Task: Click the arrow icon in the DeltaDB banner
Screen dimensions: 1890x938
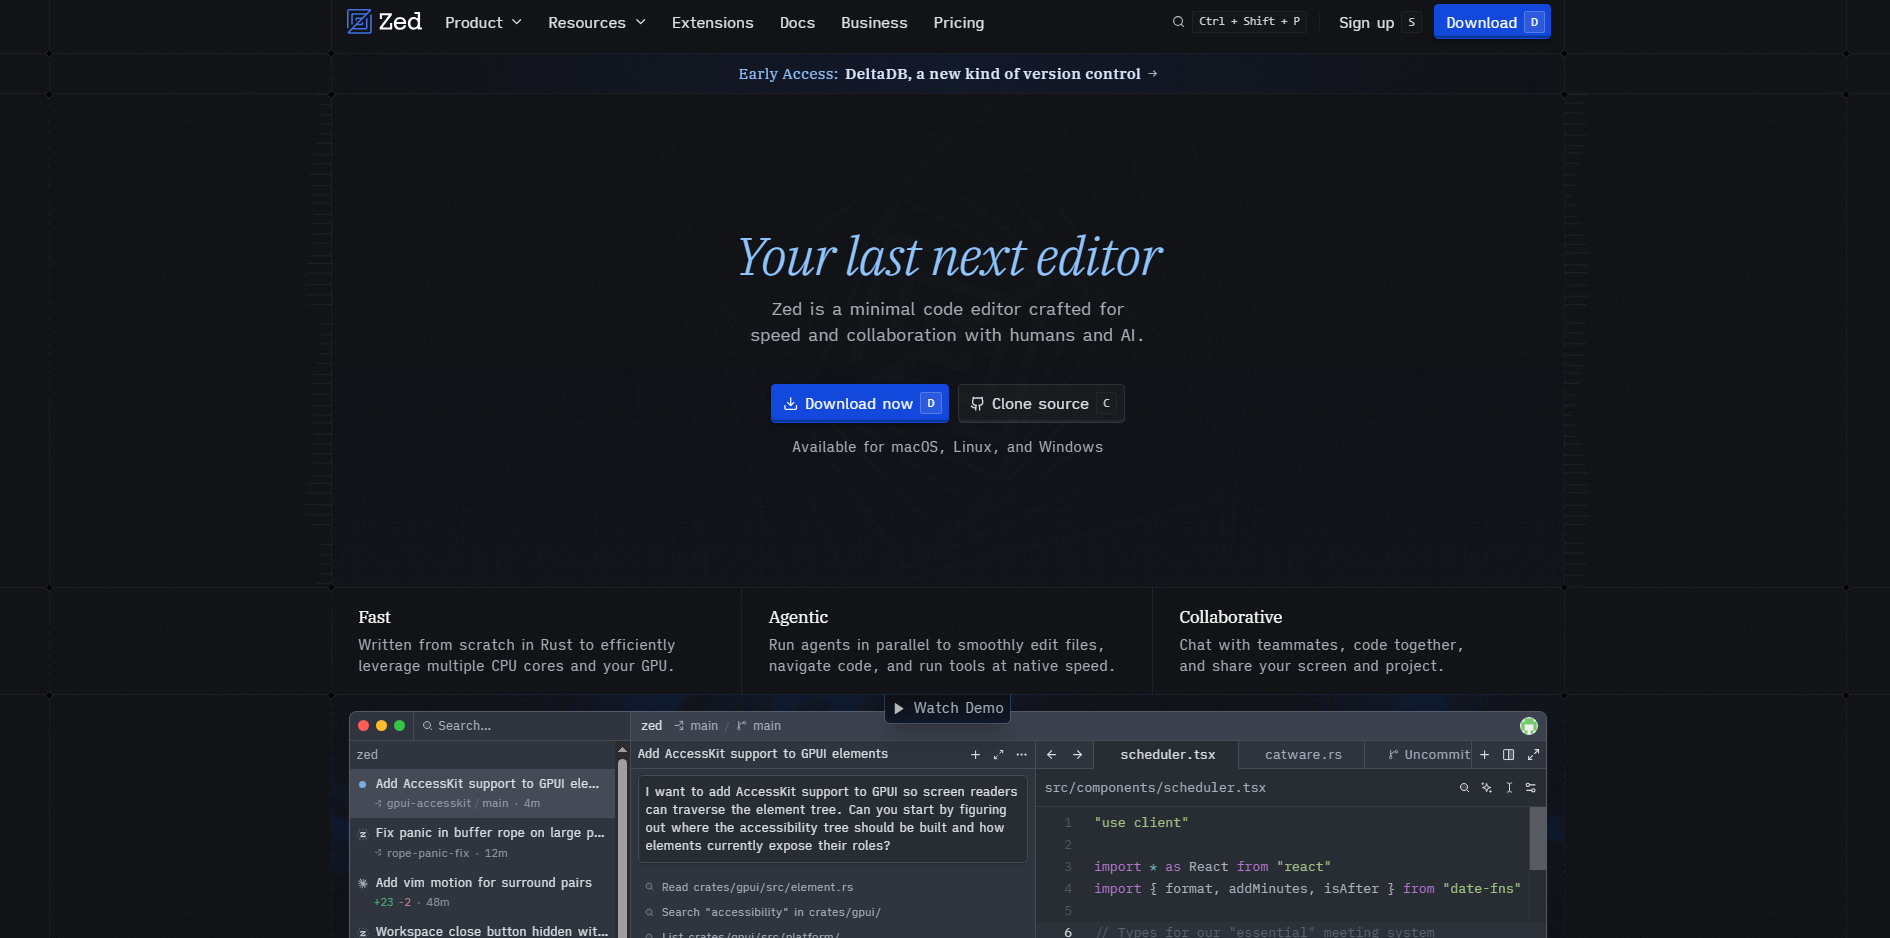Action: [x=1152, y=74]
